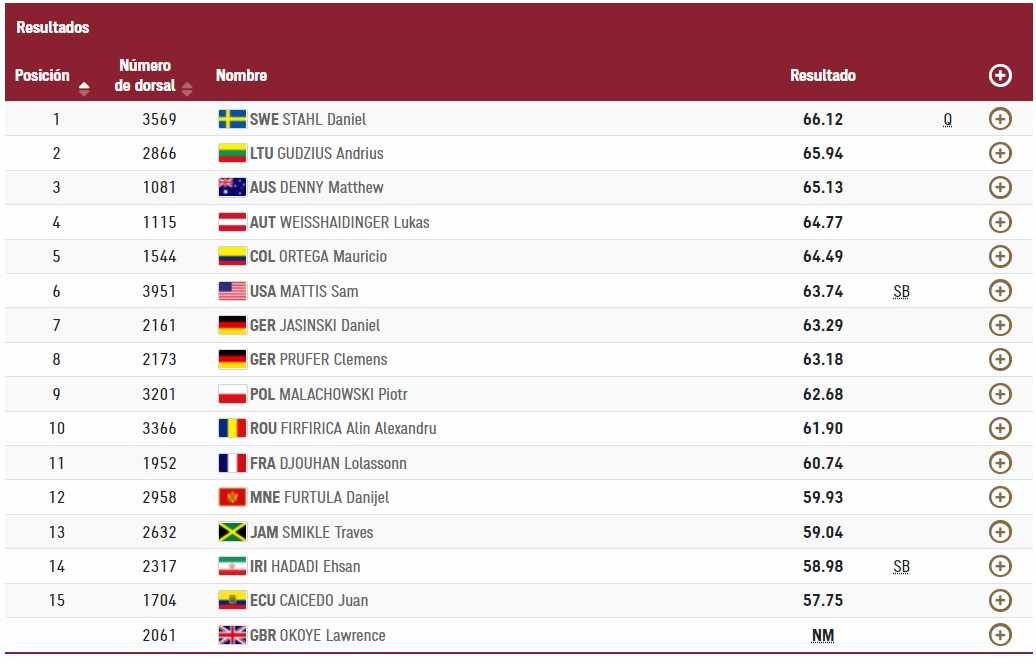This screenshot has width=1036, height=663.
Task: Open plus icon for WEISSHAIDINGER Lukas
Action: pos(1000,222)
